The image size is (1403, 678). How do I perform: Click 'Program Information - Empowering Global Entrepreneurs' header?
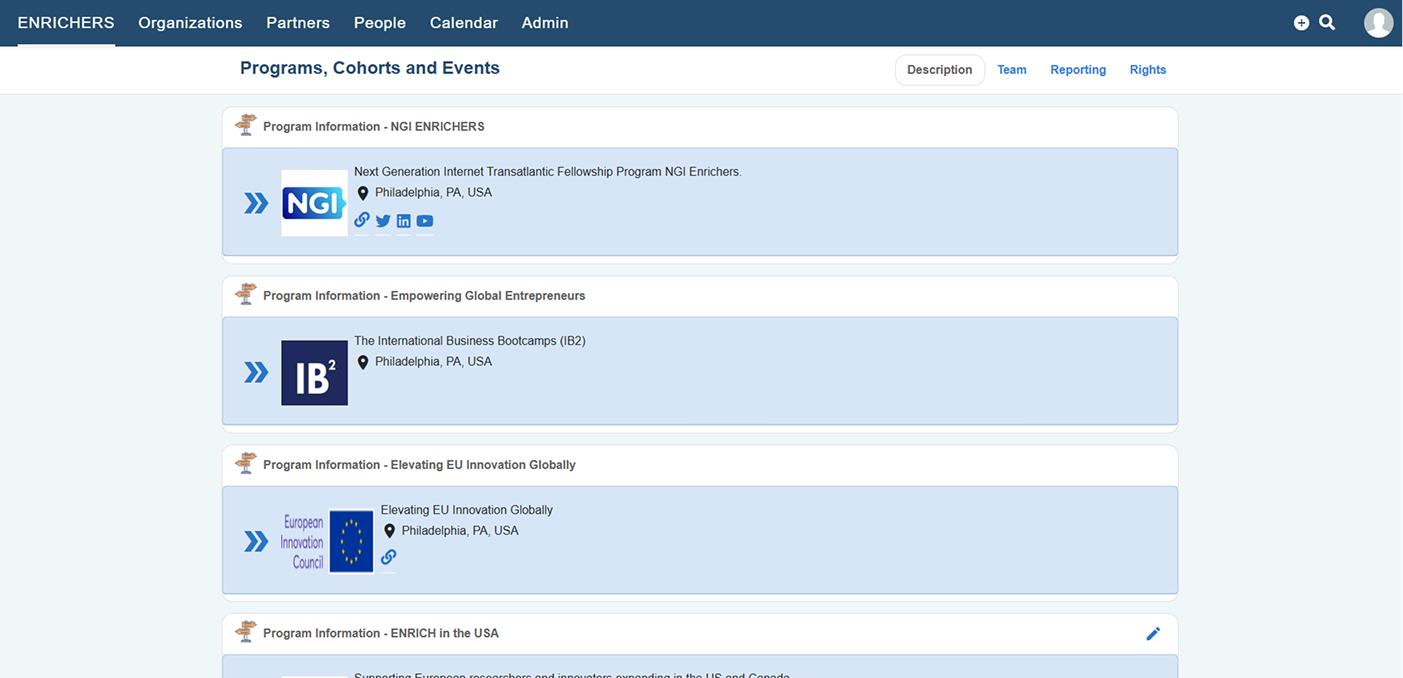[424, 296]
